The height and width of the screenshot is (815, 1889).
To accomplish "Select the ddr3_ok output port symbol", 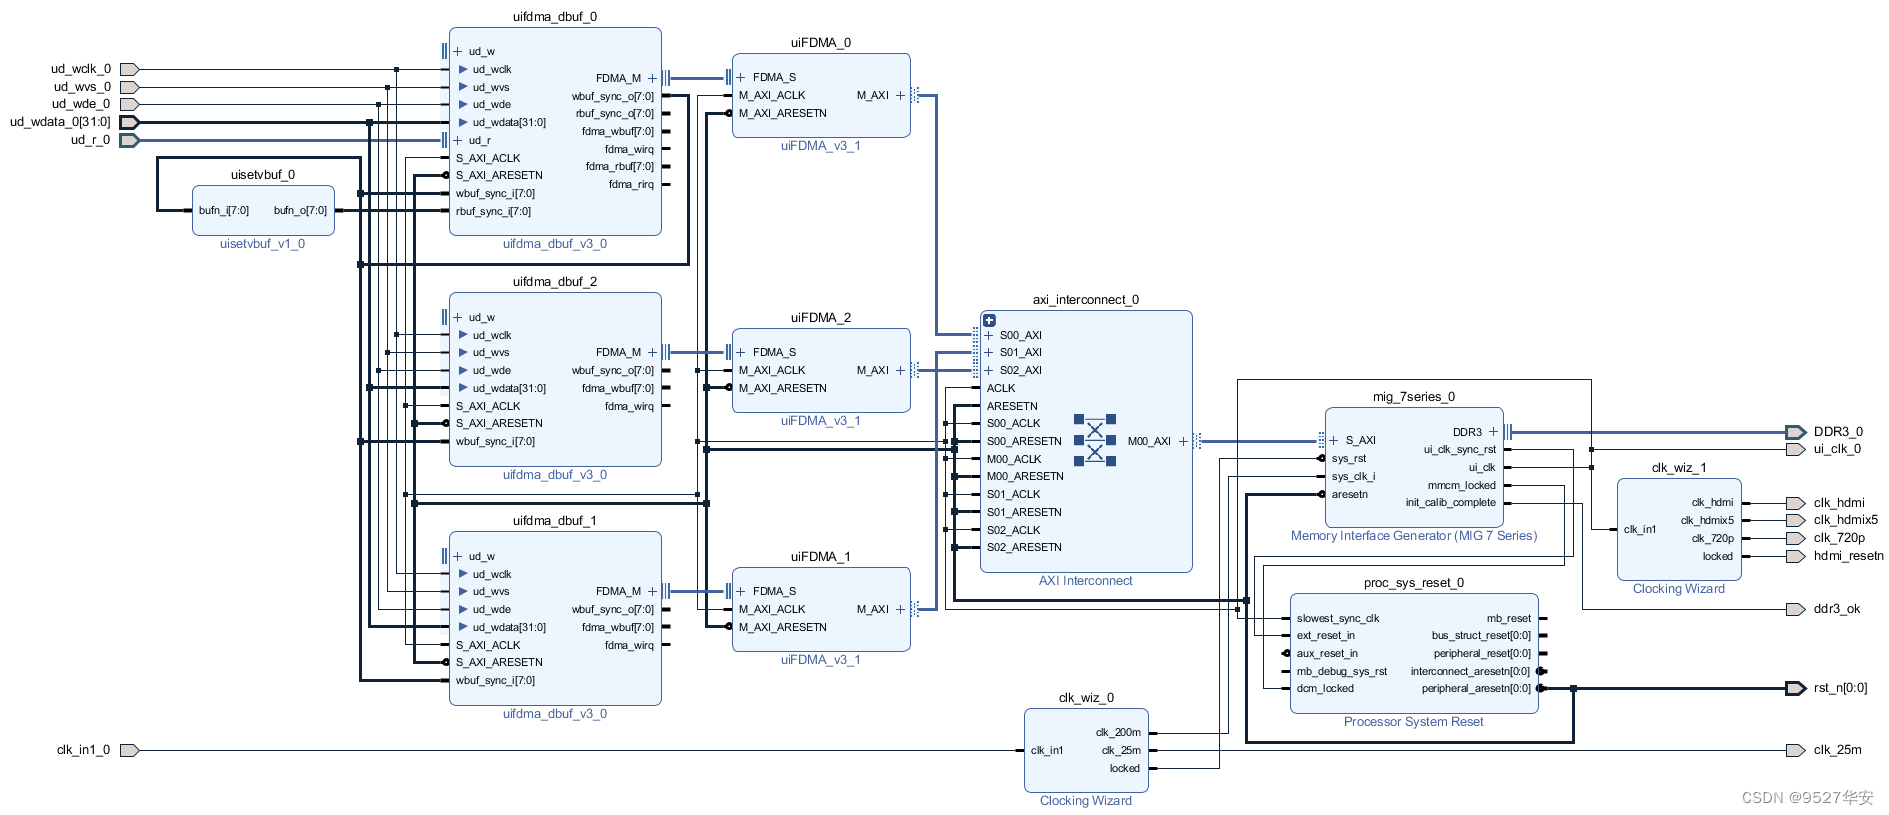I will point(1795,609).
